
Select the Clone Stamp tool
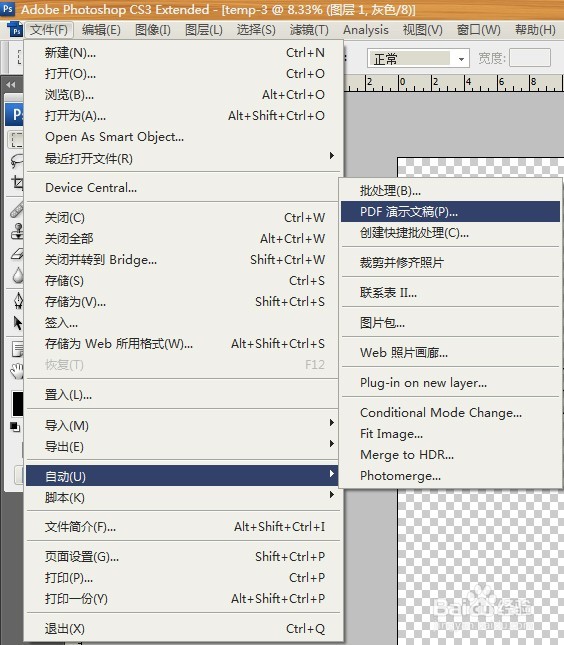coord(17,231)
